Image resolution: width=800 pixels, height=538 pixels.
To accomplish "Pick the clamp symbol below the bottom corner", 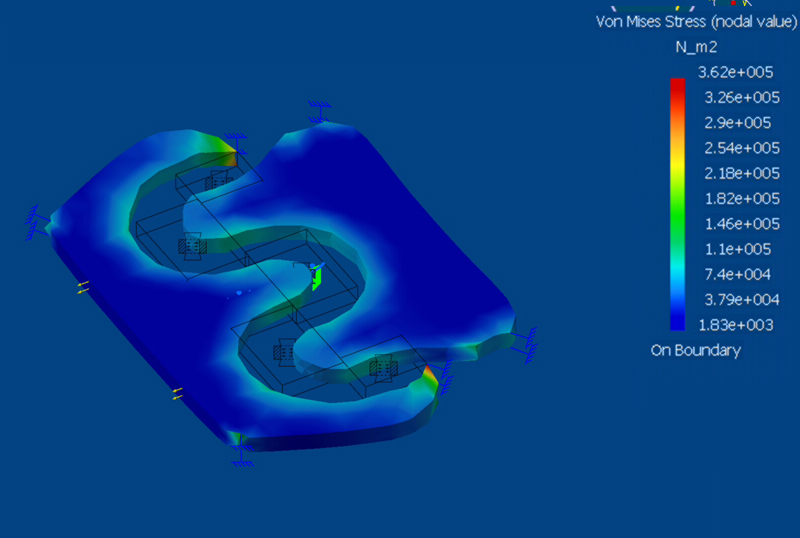I will coord(240,455).
